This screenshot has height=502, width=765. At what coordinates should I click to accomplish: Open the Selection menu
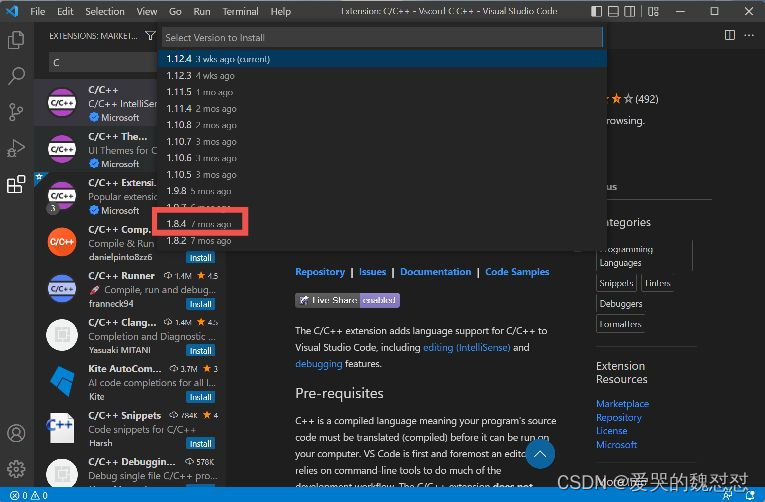(105, 11)
